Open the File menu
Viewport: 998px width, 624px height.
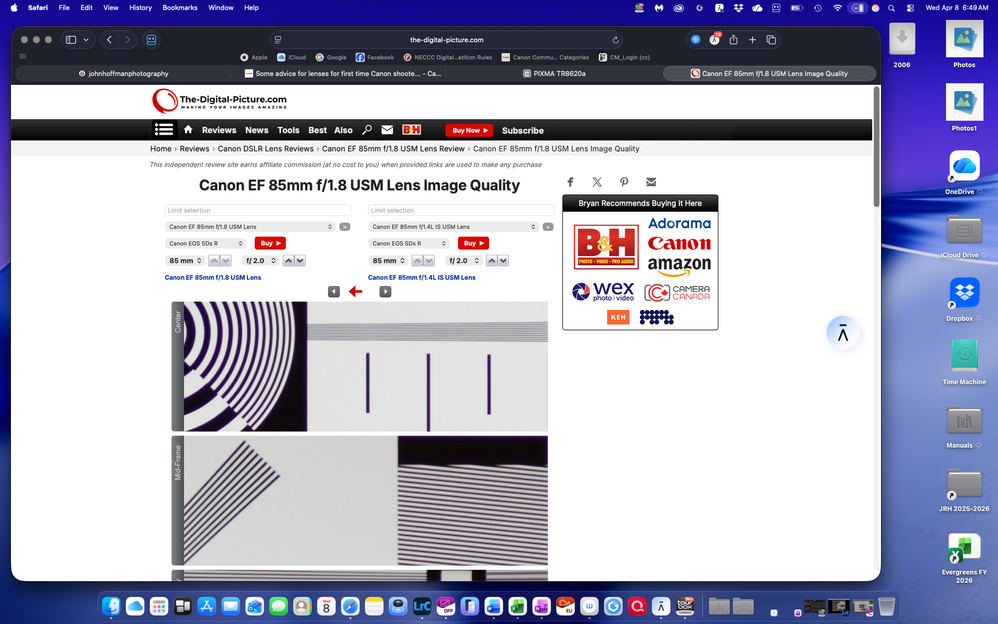tap(64, 8)
